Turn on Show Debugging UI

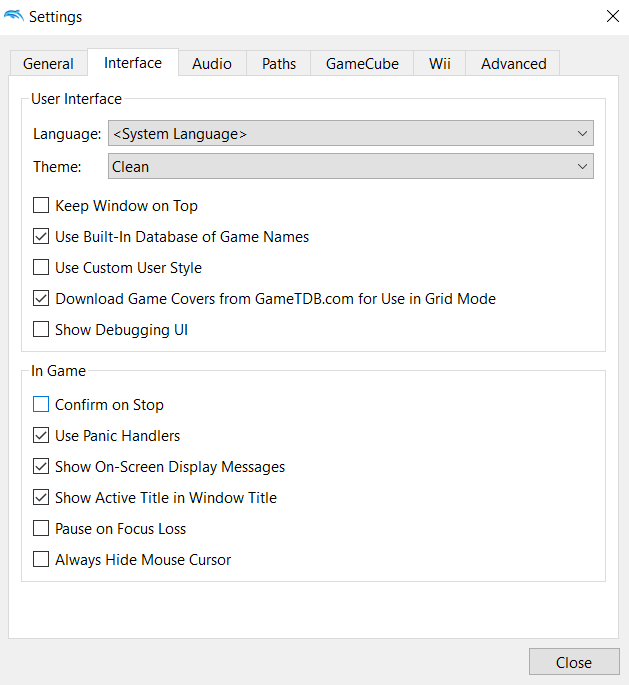pos(41,330)
